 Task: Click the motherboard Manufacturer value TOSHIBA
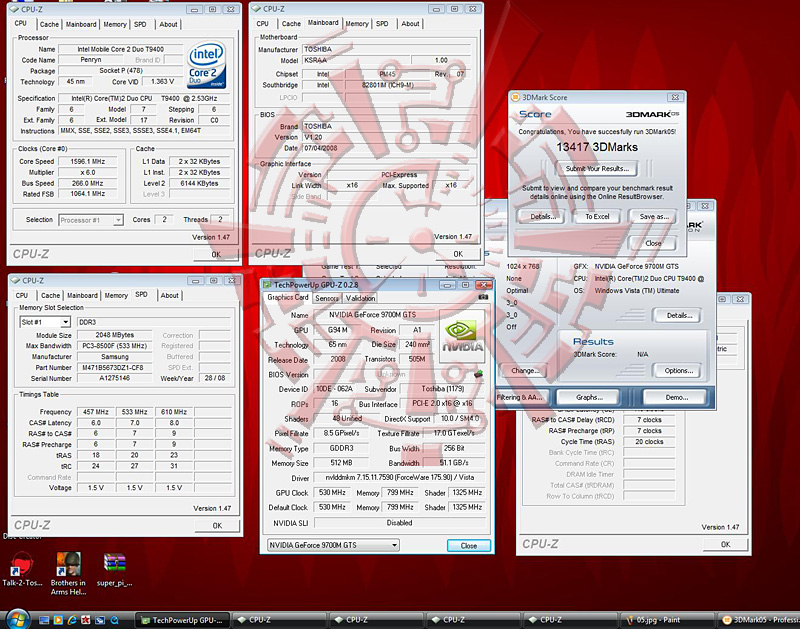(x=386, y=49)
